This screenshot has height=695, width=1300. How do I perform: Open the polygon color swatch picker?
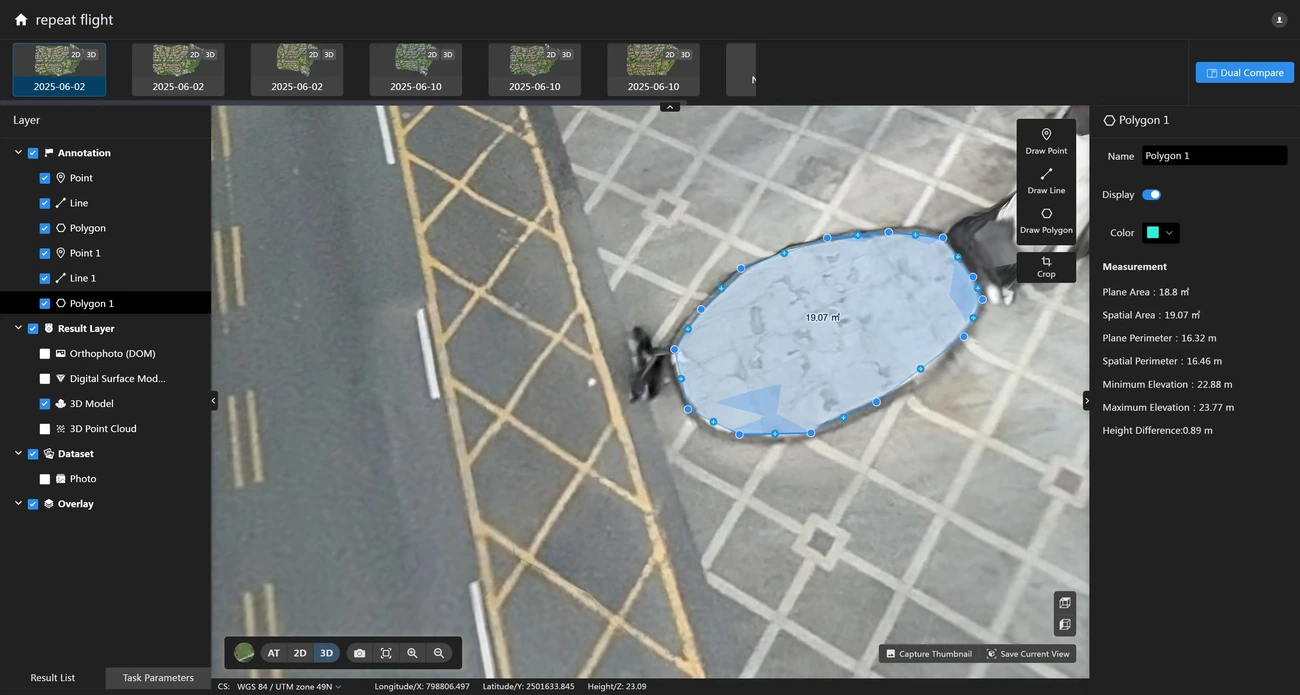point(1160,233)
